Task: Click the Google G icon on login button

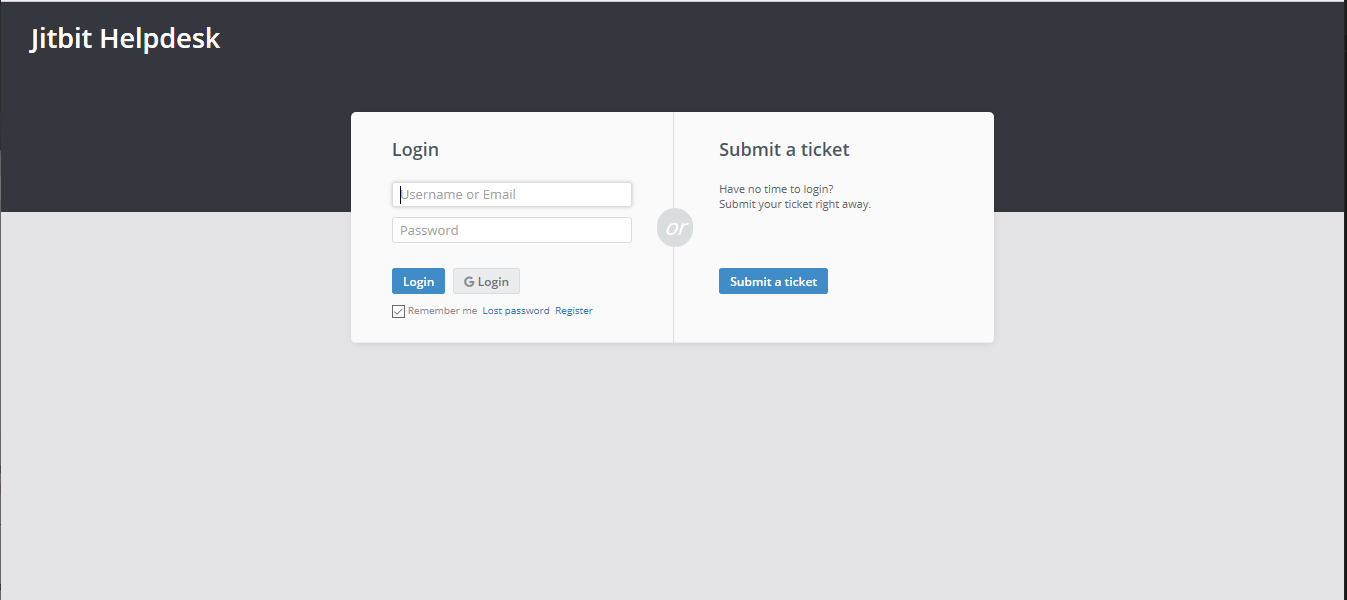Action: point(469,282)
